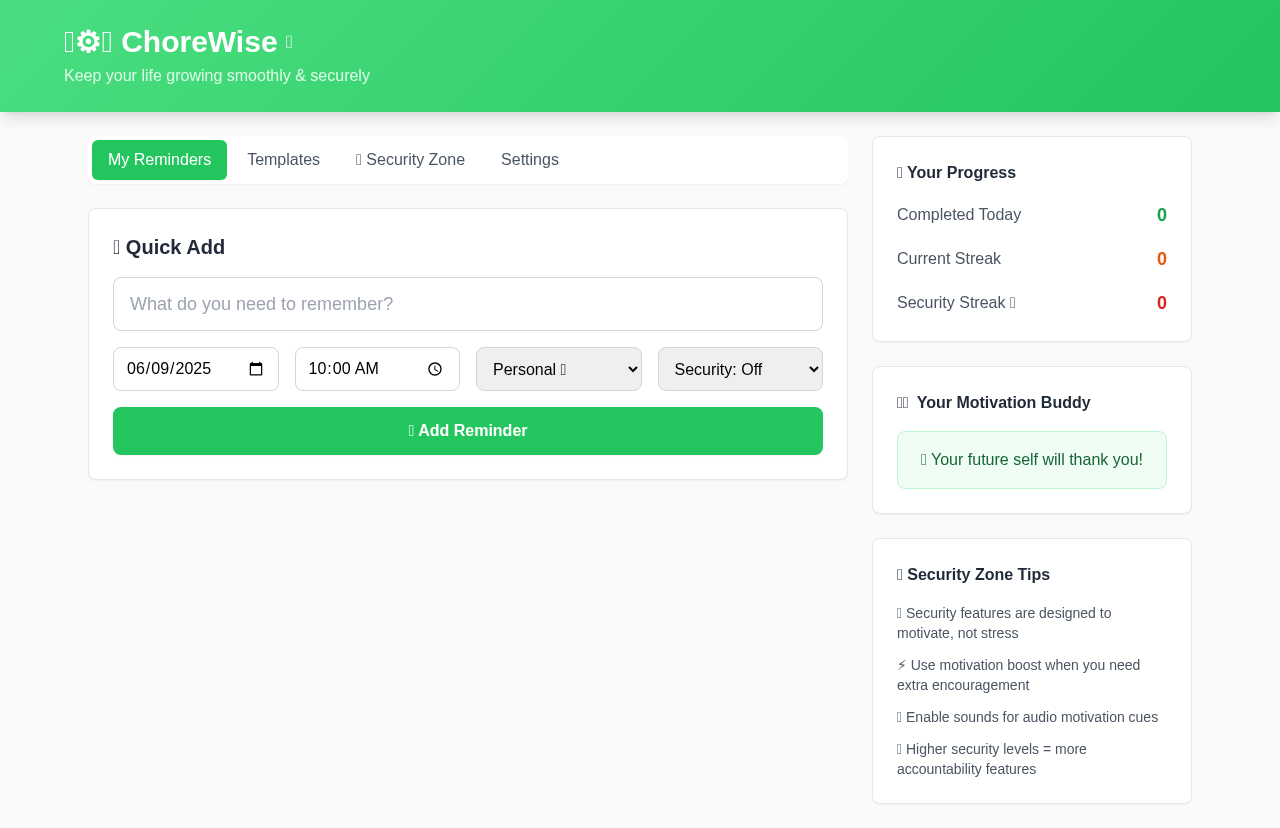Click the Security Zone Tips heading icon

(899, 575)
